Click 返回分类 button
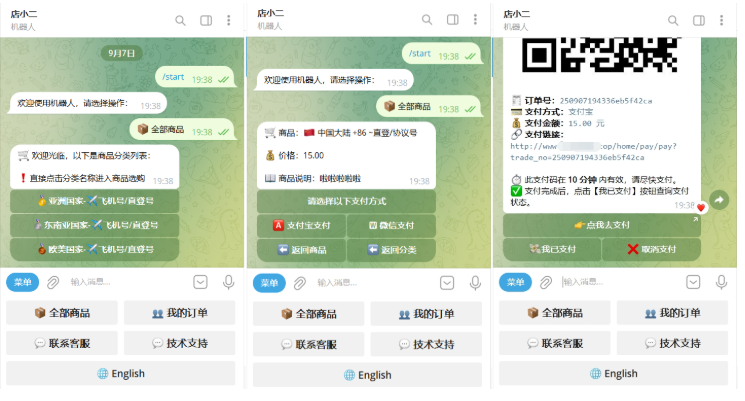Image resolution: width=745 pixels, height=401 pixels. [x=392, y=249]
